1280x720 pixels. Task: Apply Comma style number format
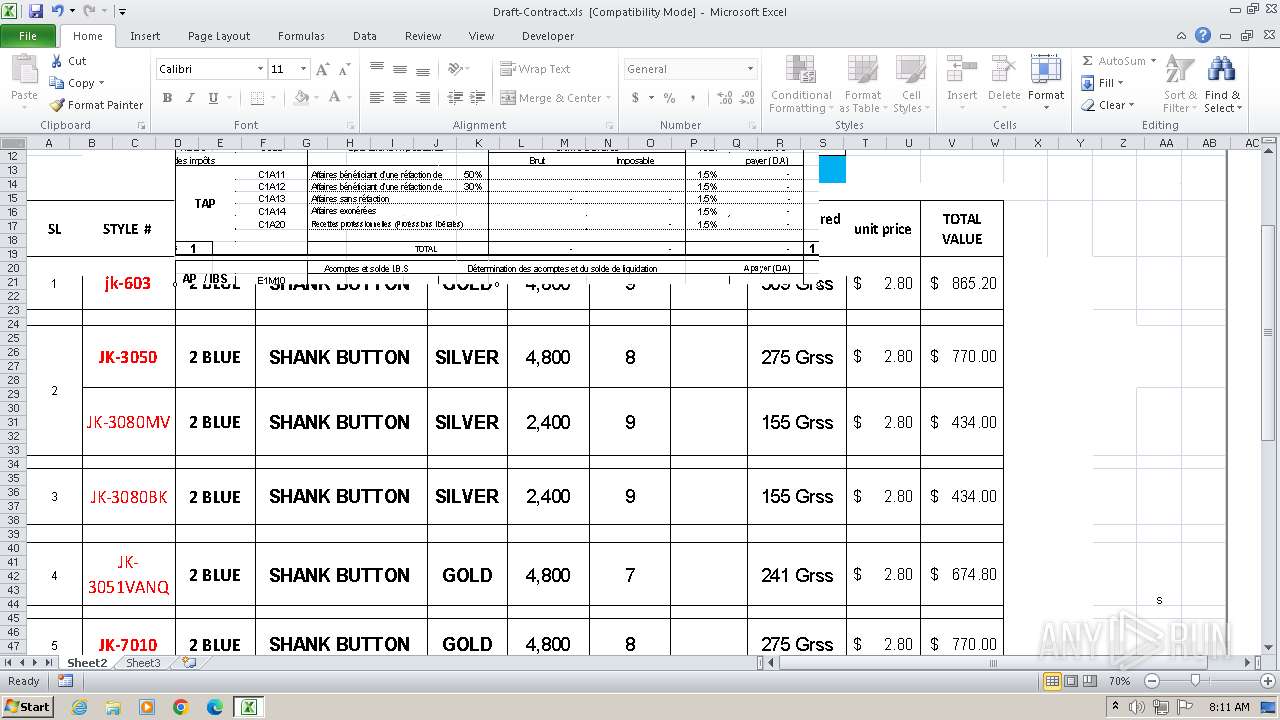point(691,98)
